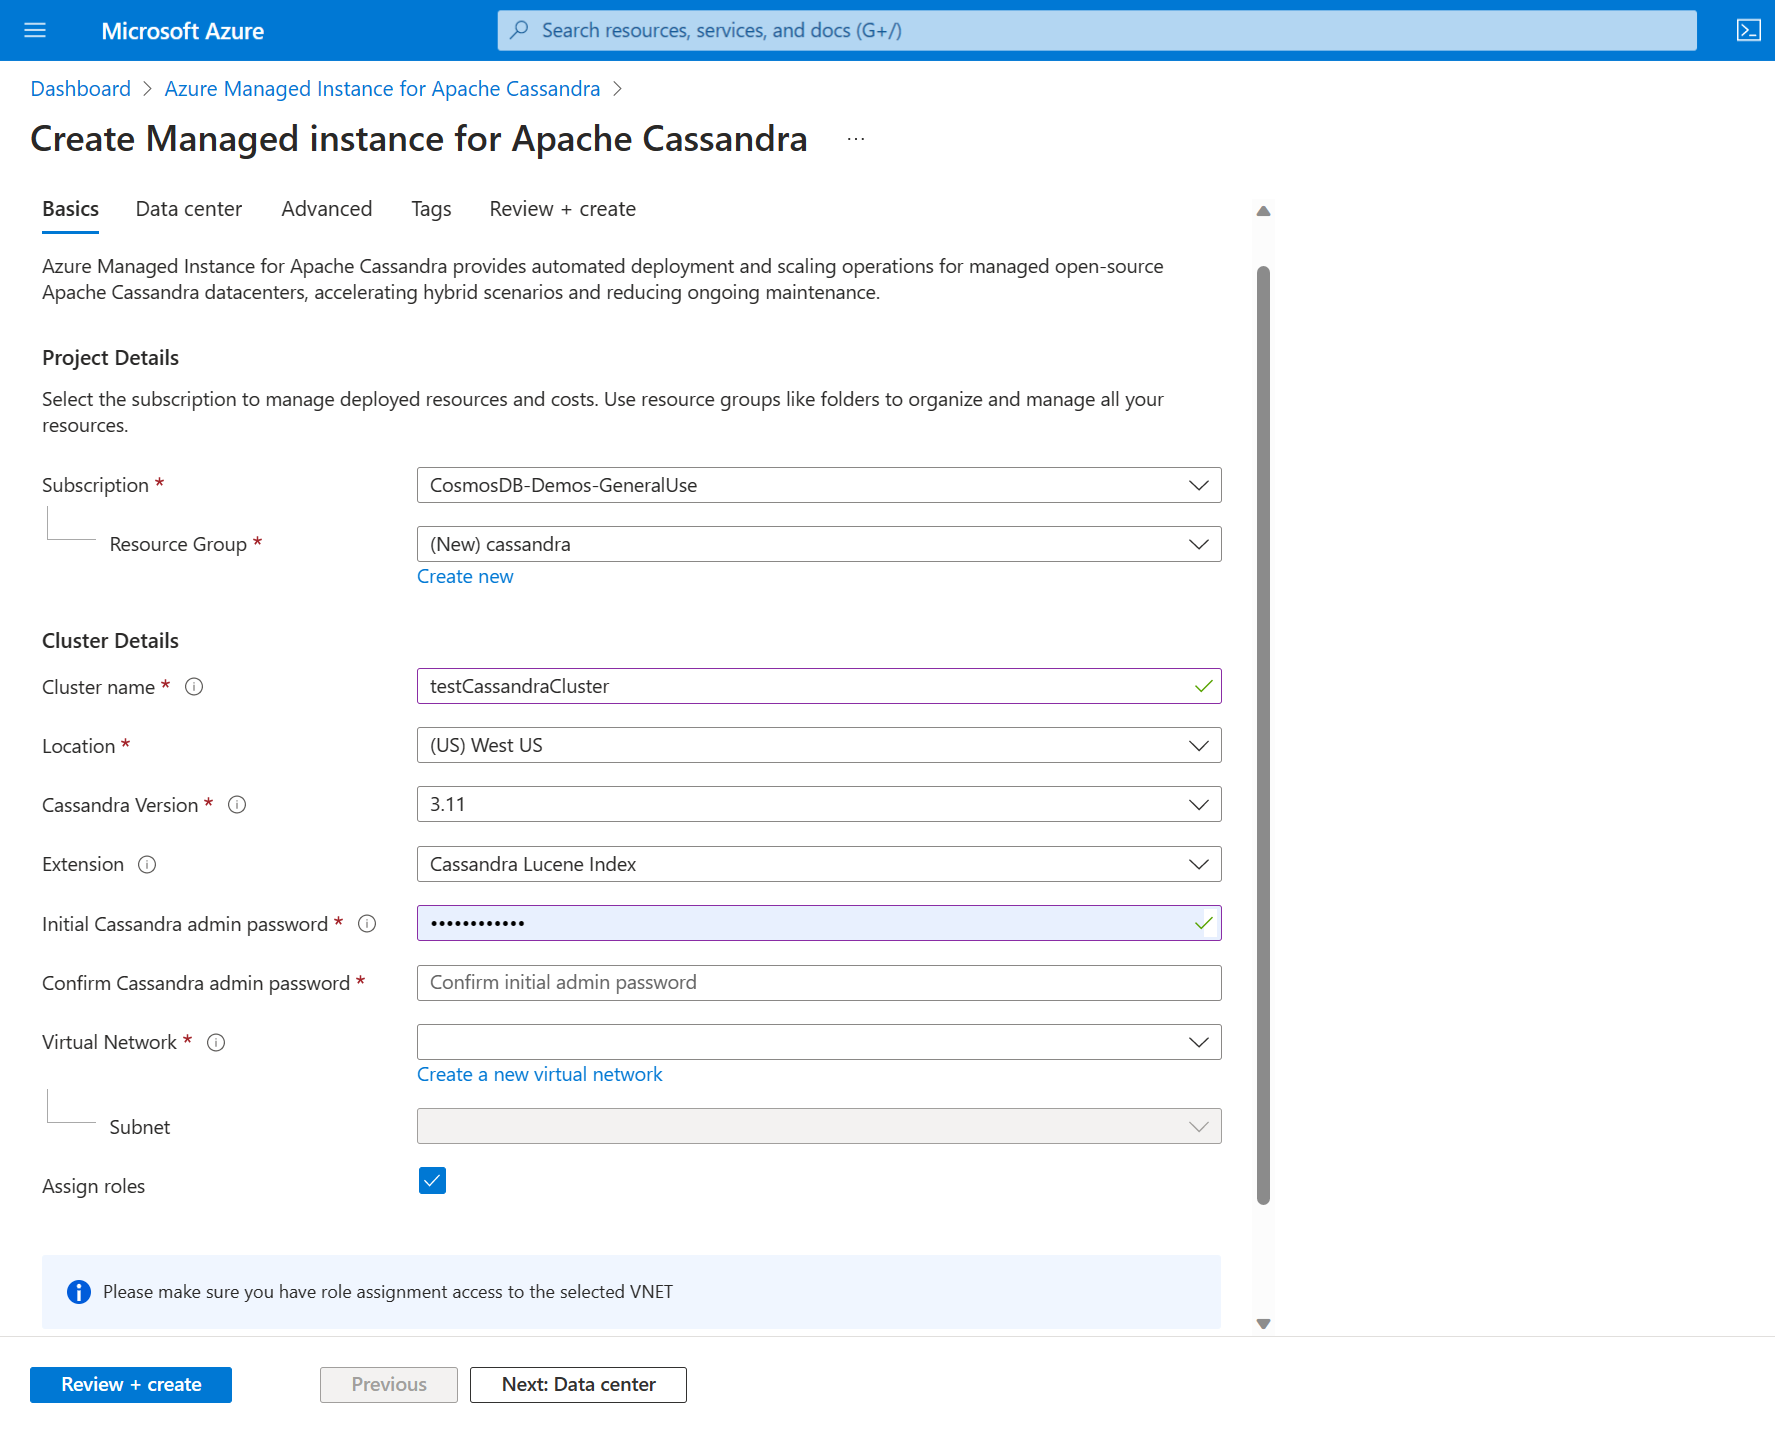Click the info icon in the VNET notice

(78, 1292)
